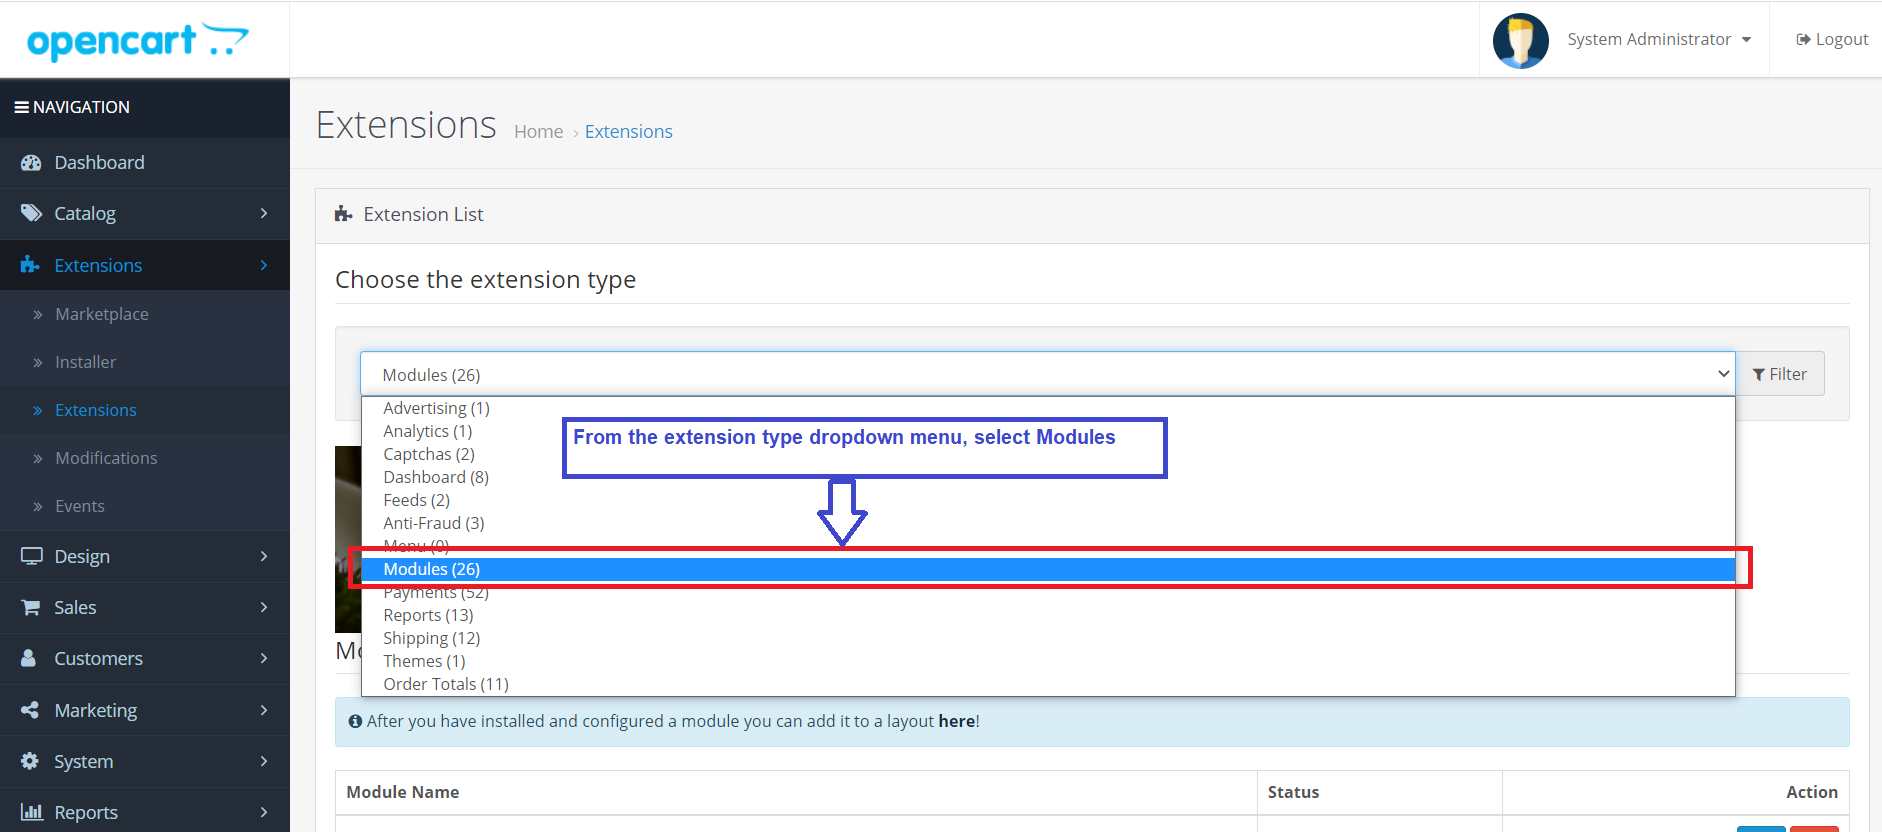Select Modules (26) in dropdown list
The height and width of the screenshot is (832, 1882).
click(1048, 569)
